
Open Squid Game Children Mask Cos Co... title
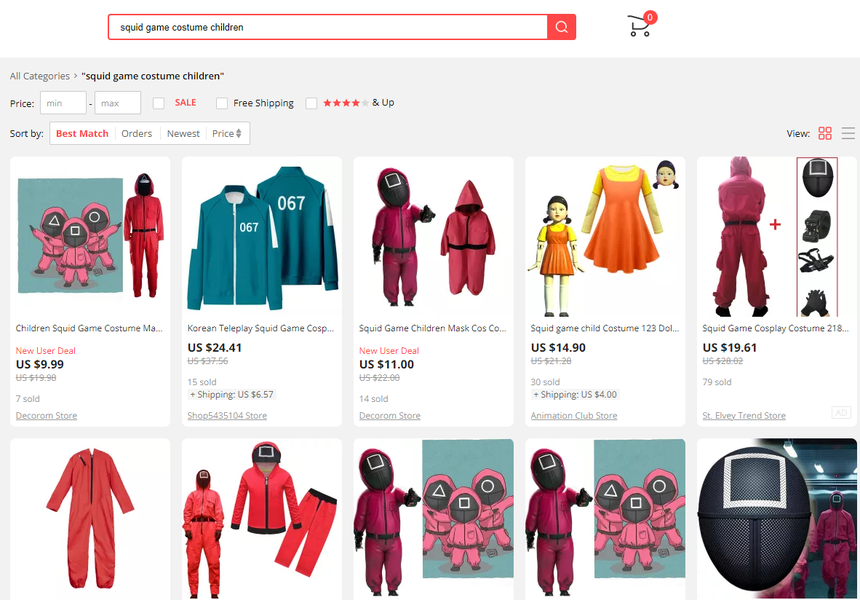(432, 328)
